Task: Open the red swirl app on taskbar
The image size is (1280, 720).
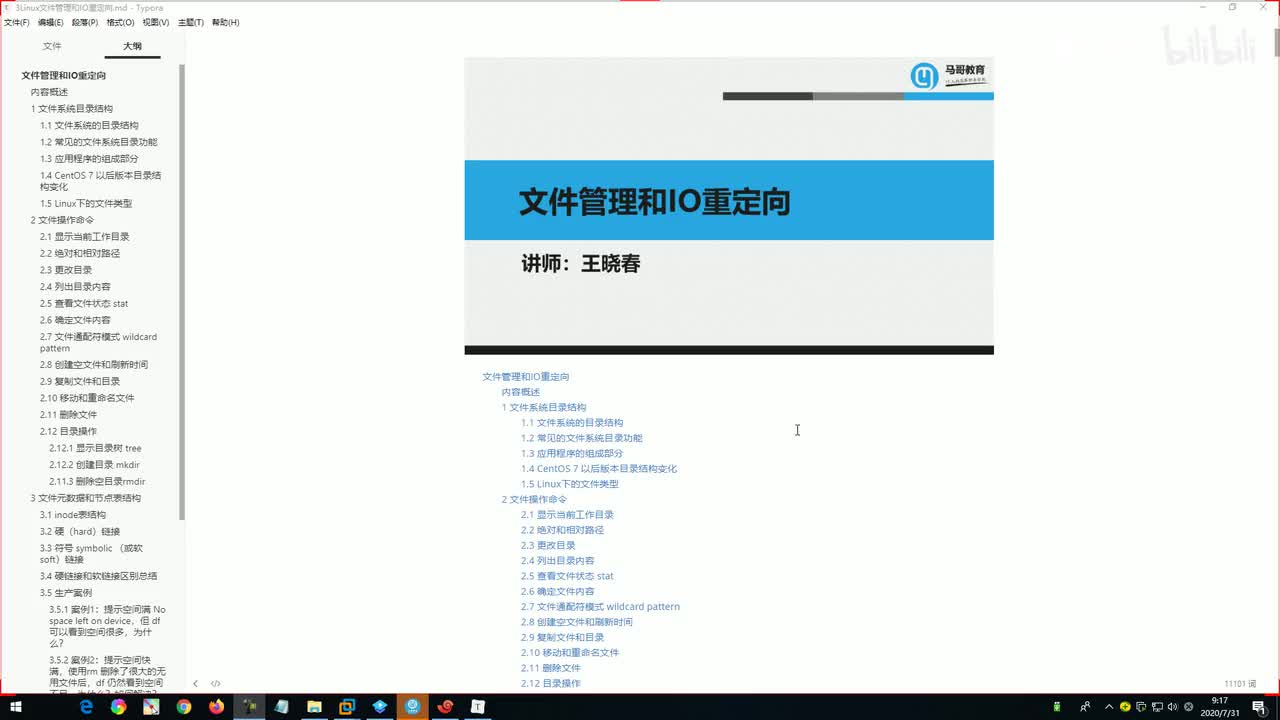Action: [x=445, y=707]
